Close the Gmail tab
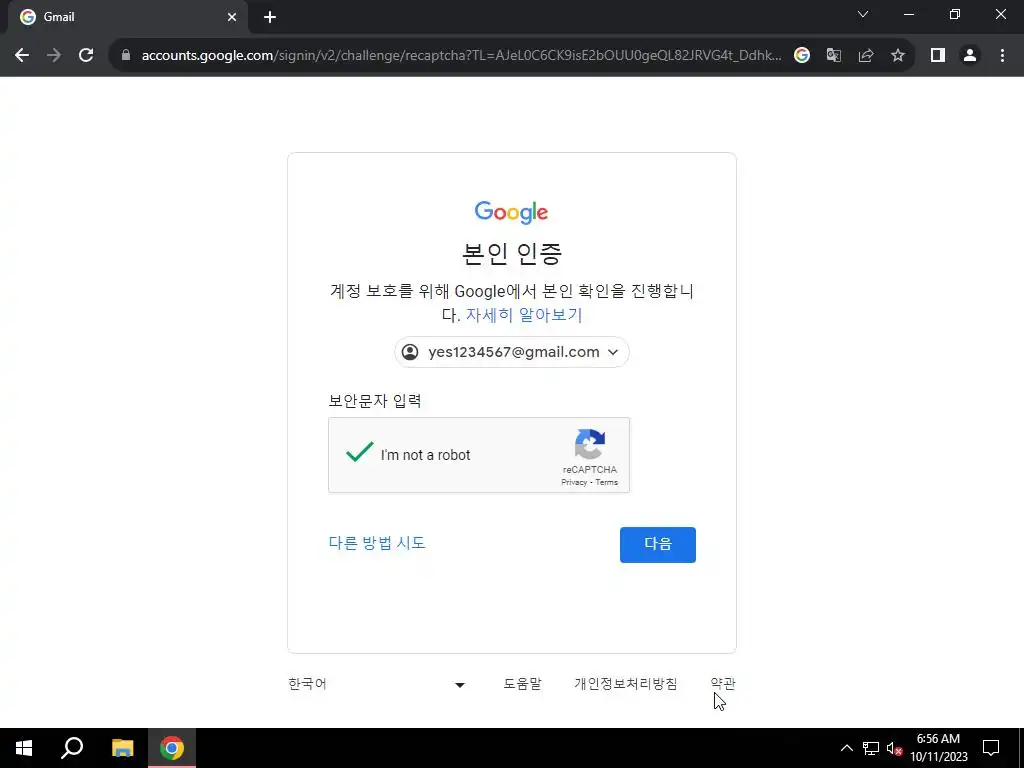 pyautogui.click(x=232, y=18)
